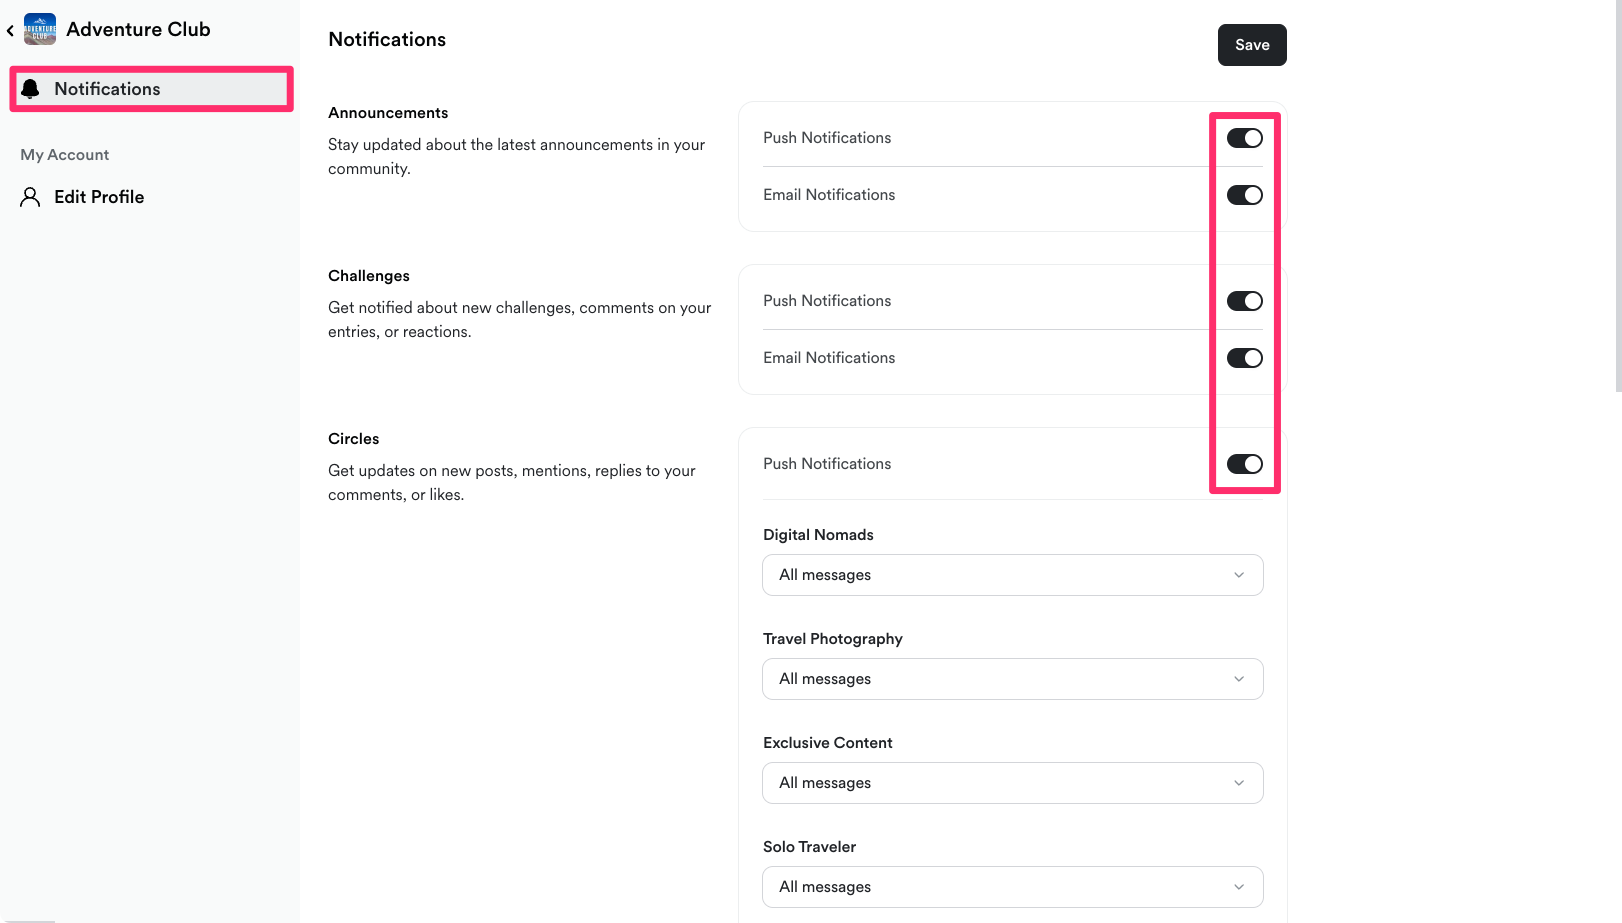
Task: Click the page vertical scrollbar
Action: [1618, 200]
